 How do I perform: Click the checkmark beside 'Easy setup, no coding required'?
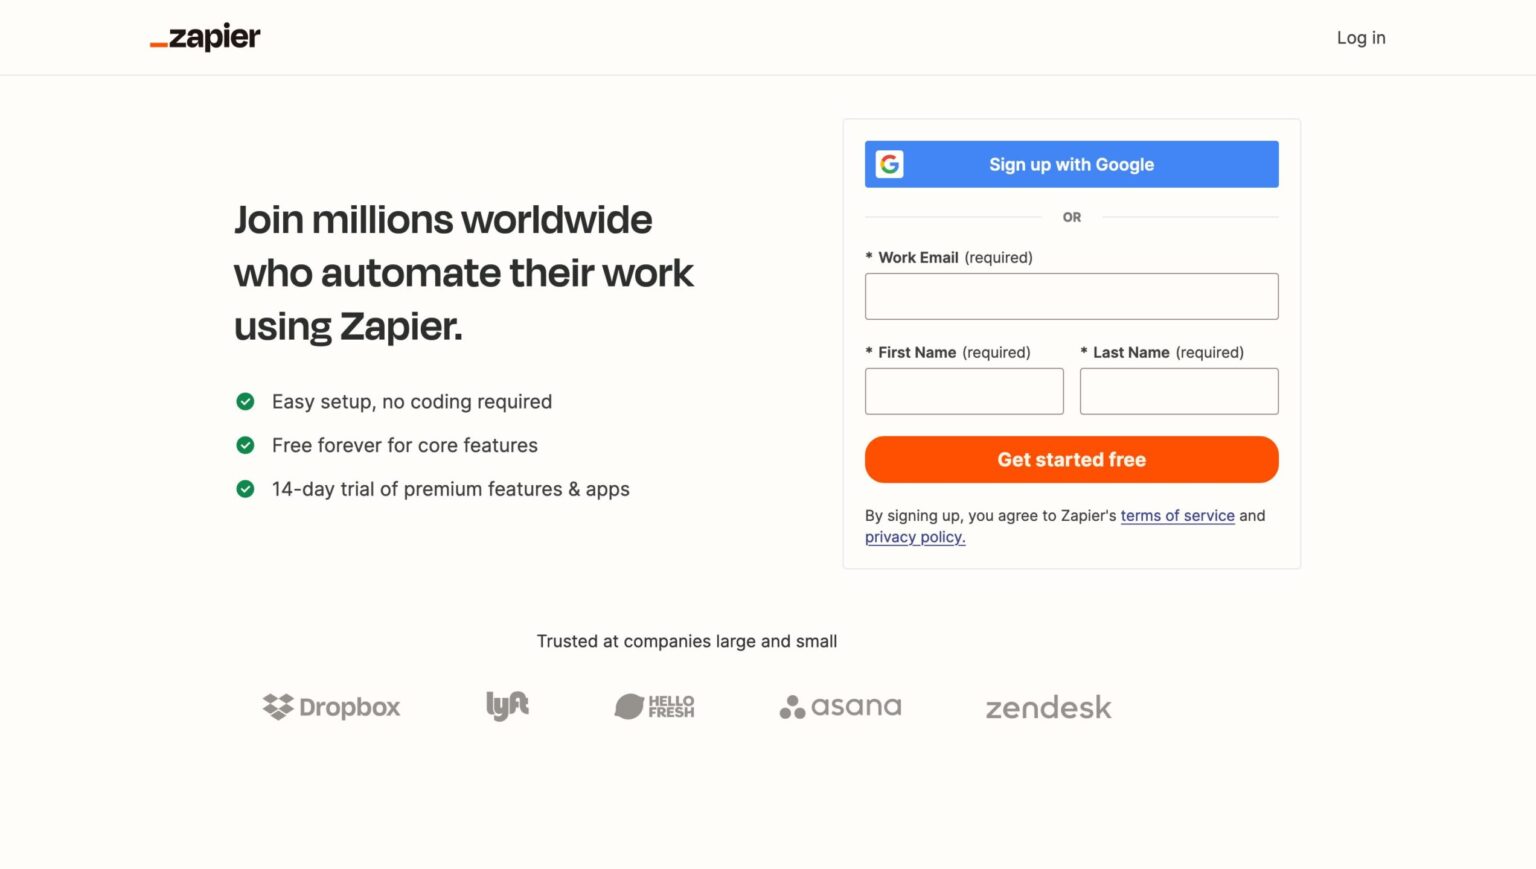pos(245,401)
